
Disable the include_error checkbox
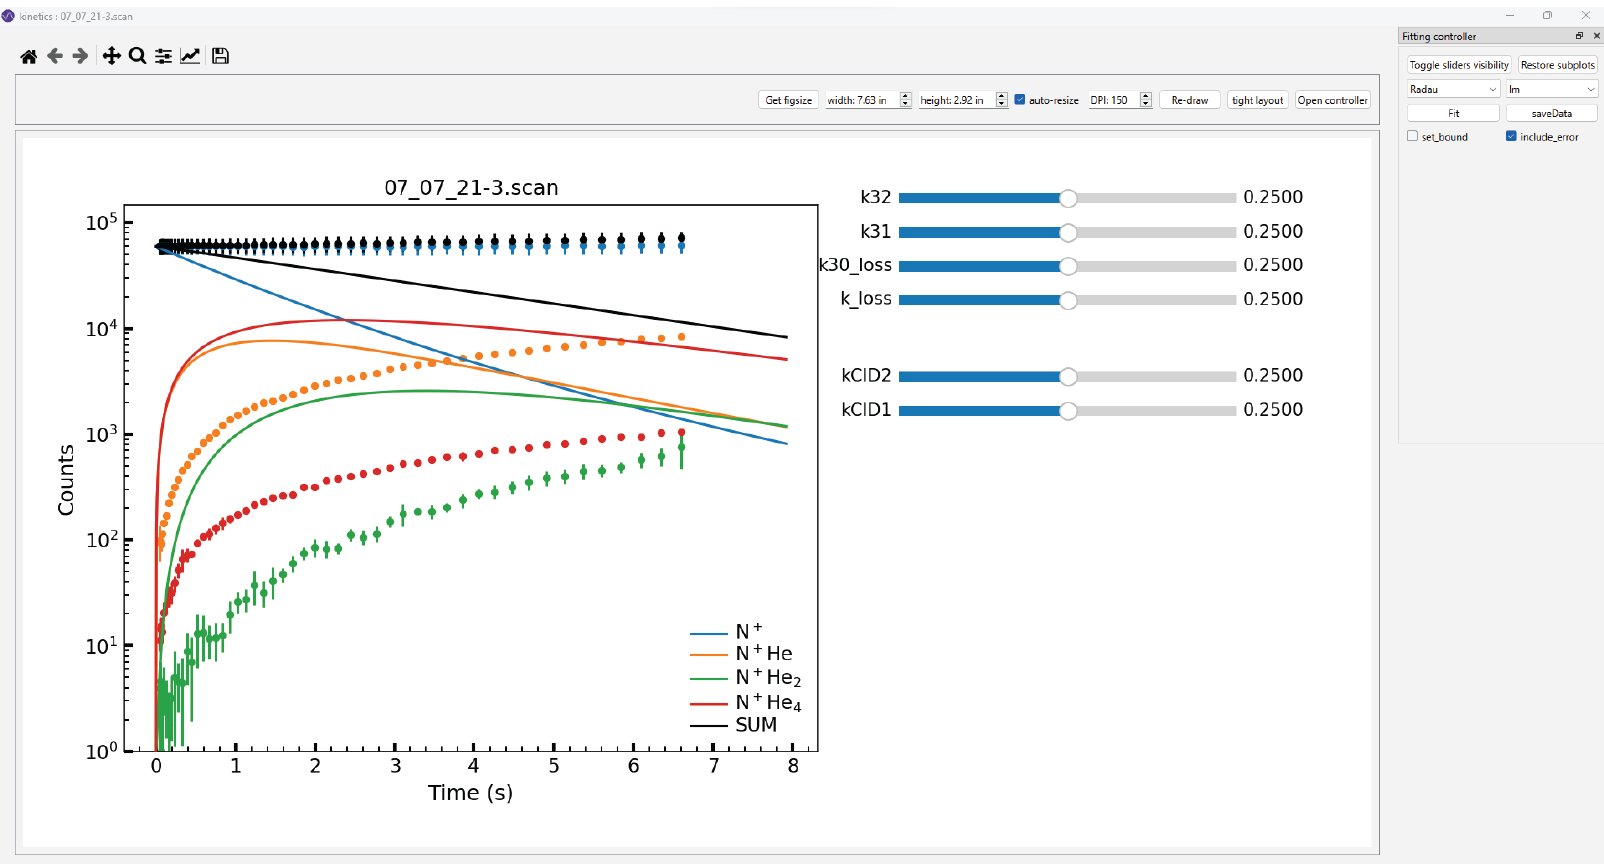(1511, 136)
